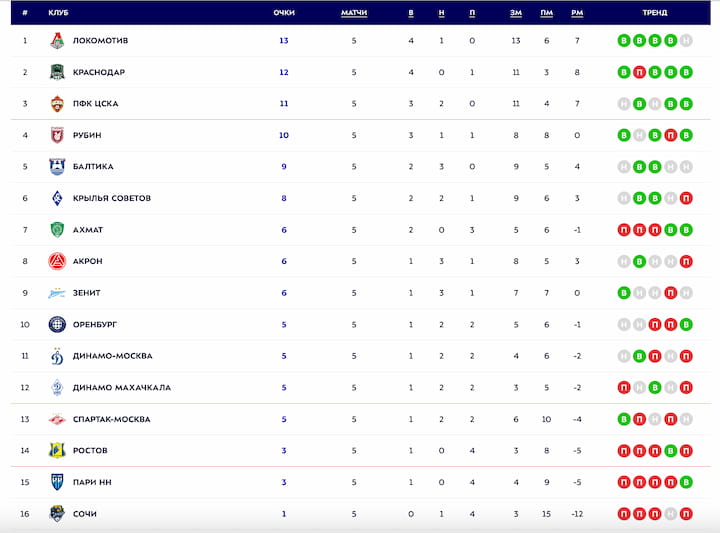Viewport: 720px width, 533px height.
Task: Open the СОЧИ club name
Action: click(x=85, y=514)
